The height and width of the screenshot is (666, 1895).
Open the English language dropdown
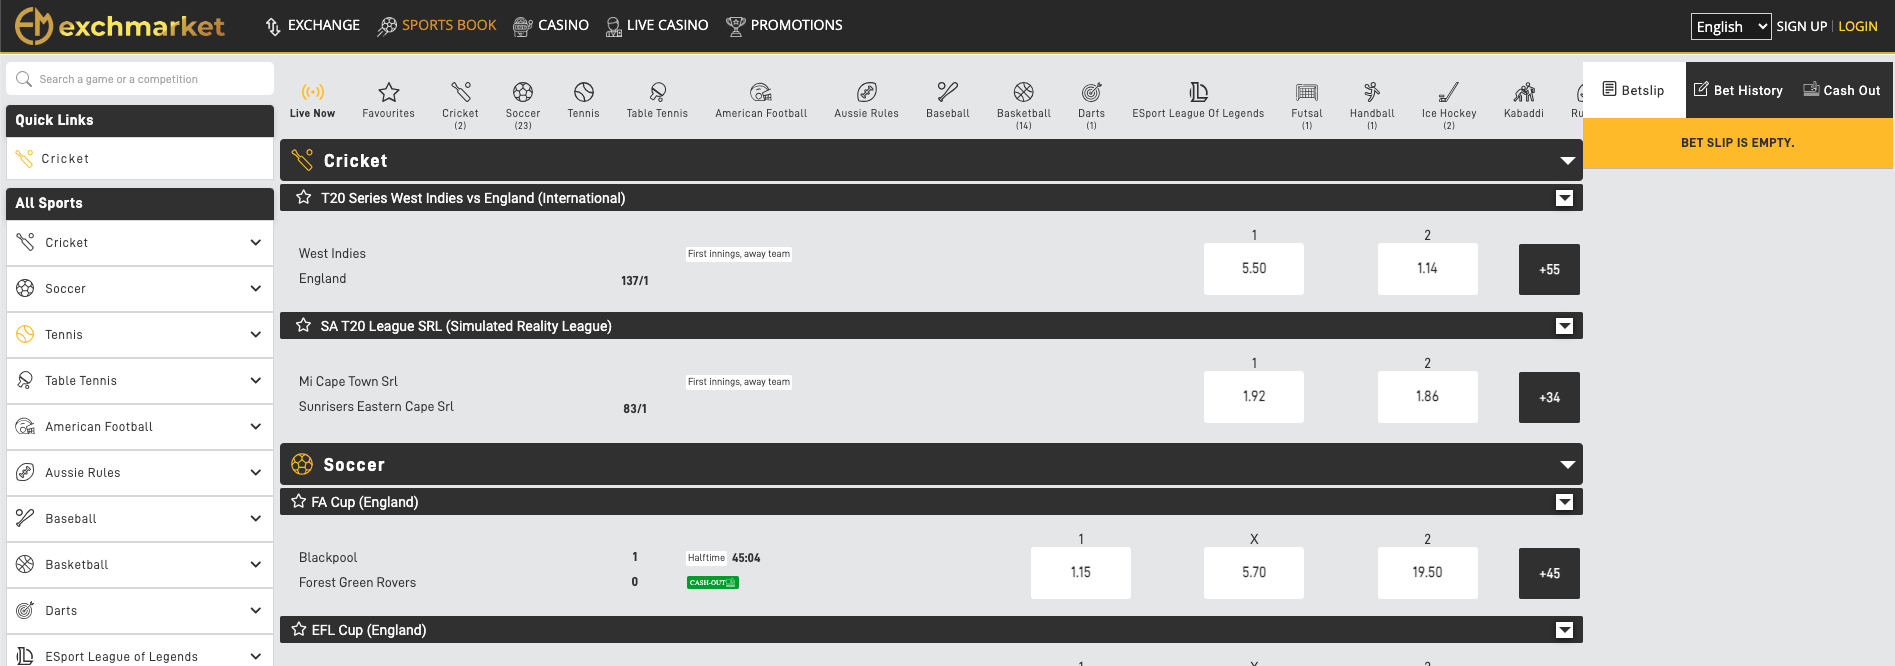point(1731,27)
